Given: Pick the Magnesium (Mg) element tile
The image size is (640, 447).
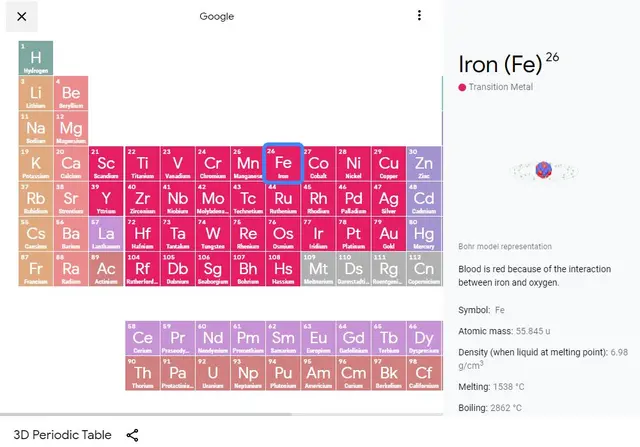Looking at the screenshot, I should coord(71,129).
